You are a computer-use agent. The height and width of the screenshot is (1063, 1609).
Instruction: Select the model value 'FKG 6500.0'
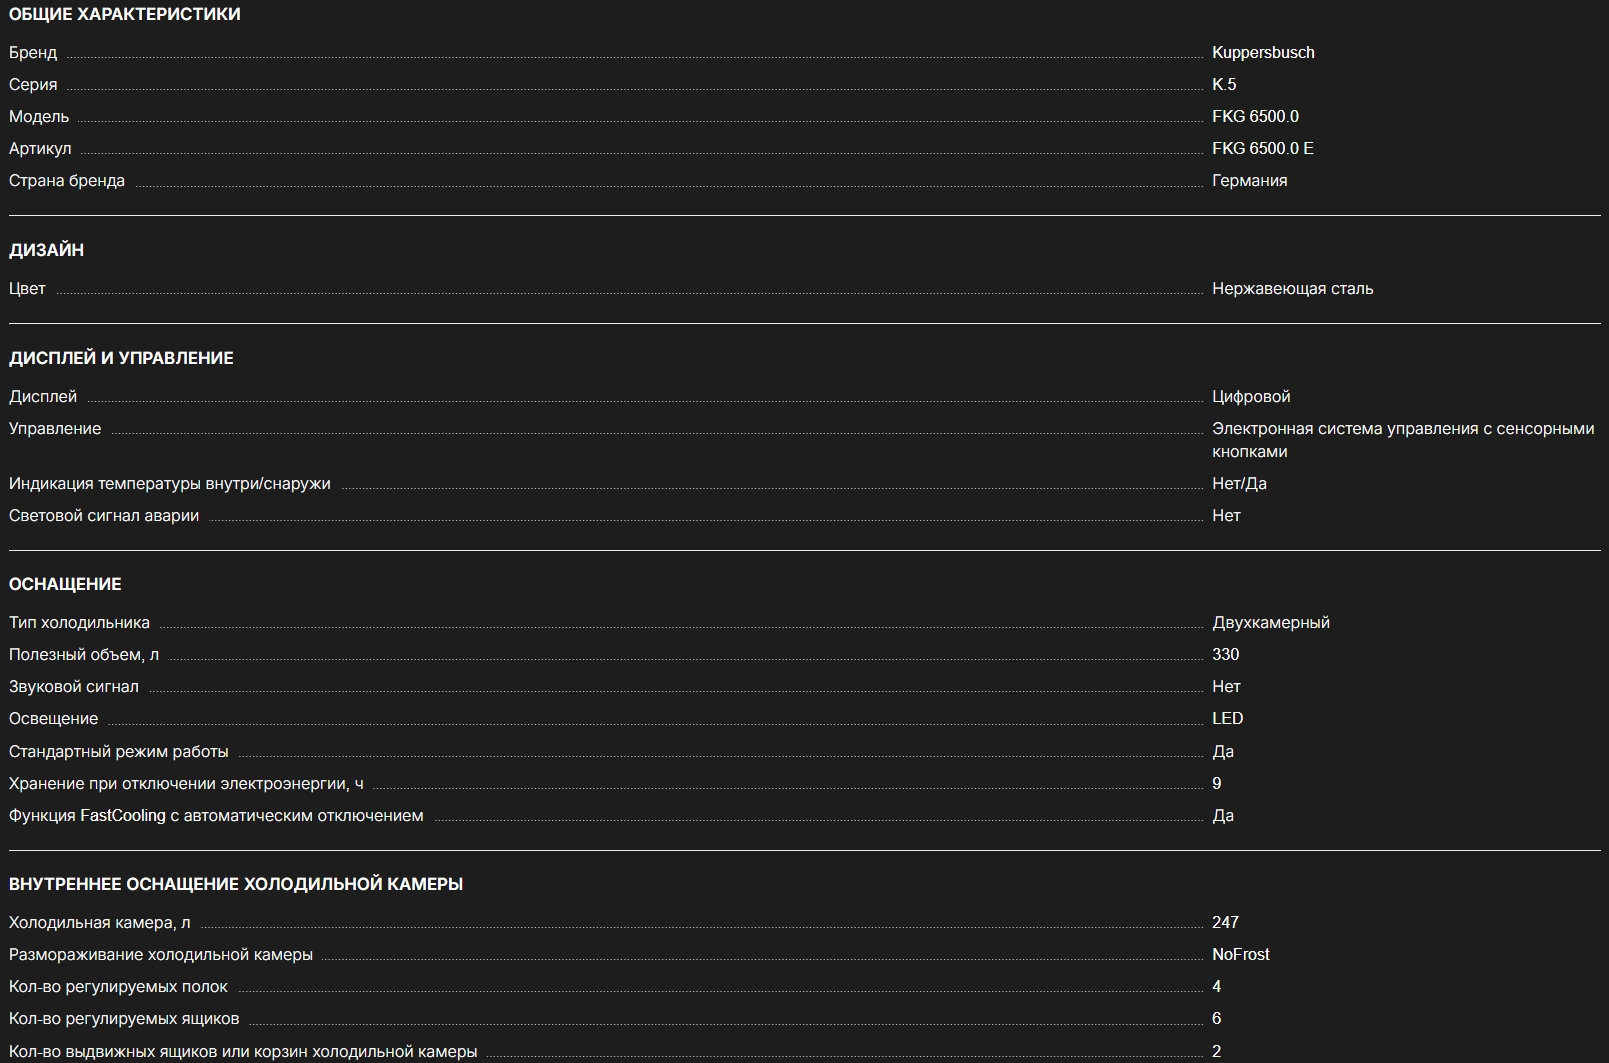pos(1255,116)
